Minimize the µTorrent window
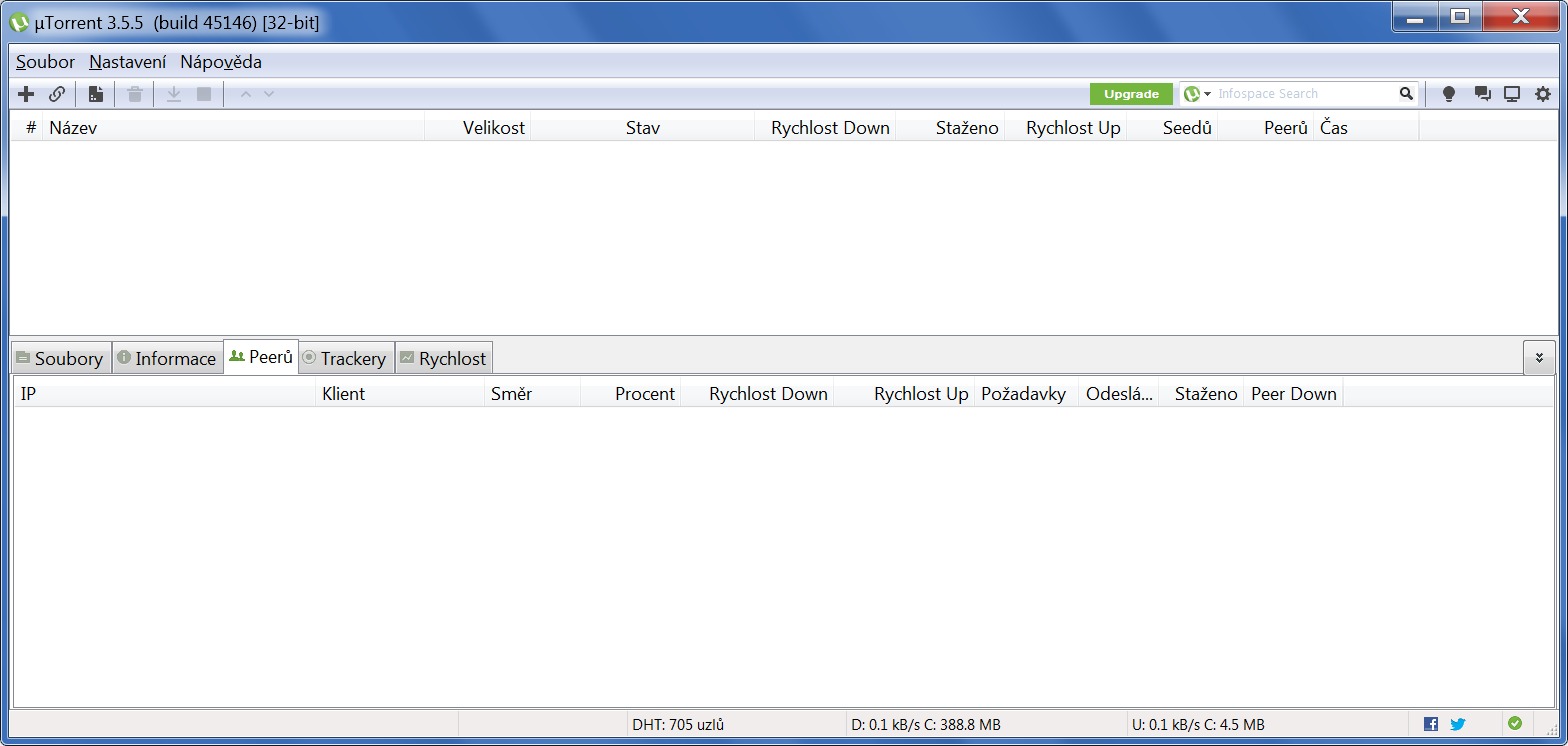 click(1415, 17)
